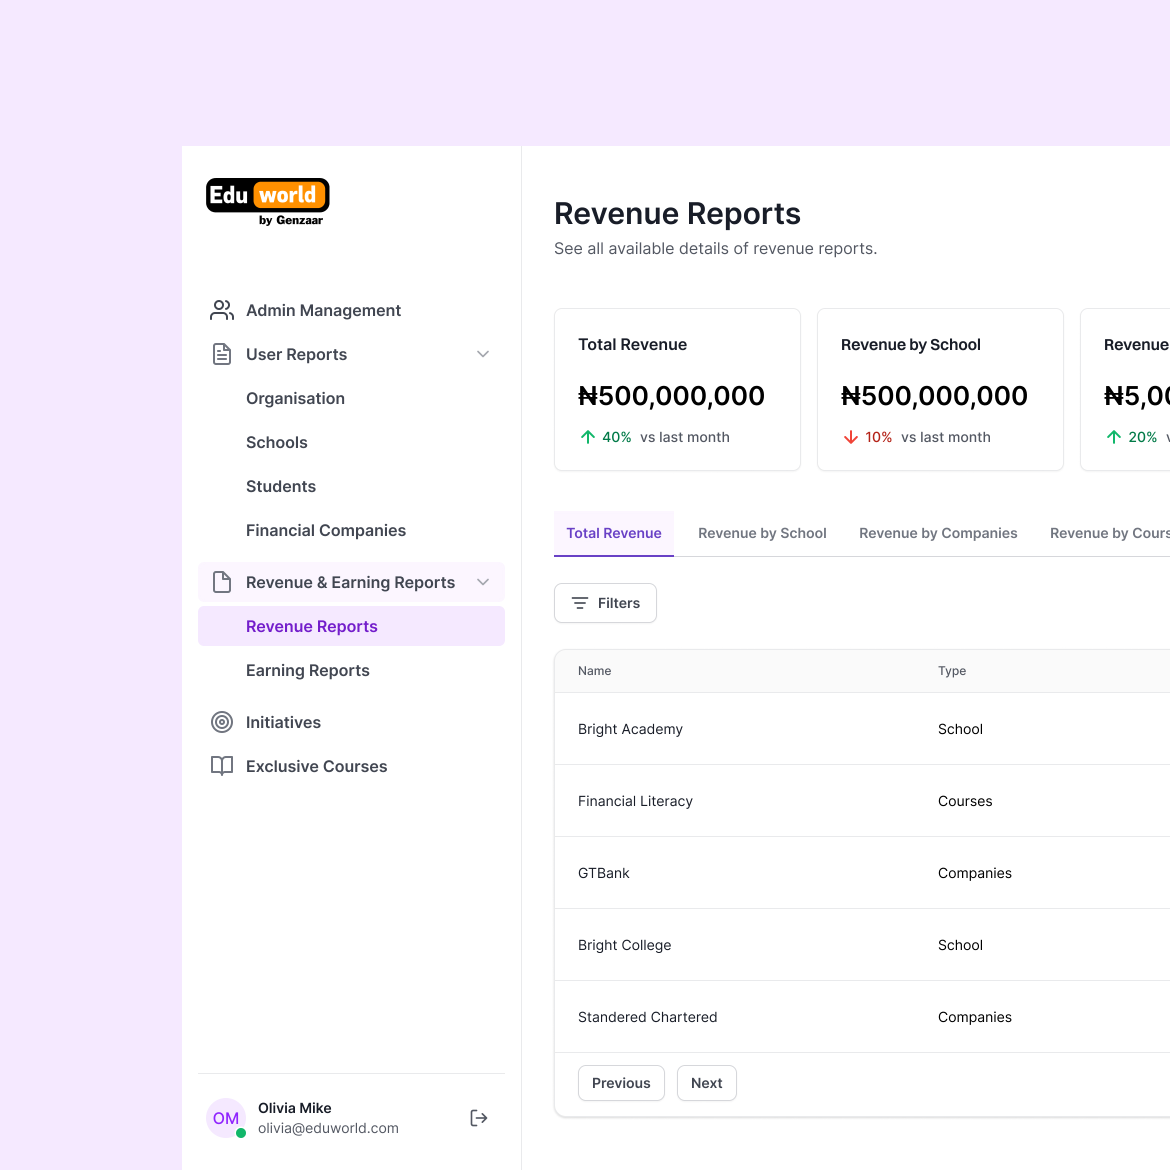Click the OM user avatar
Viewport: 1170px width, 1170px height.
(x=226, y=1118)
